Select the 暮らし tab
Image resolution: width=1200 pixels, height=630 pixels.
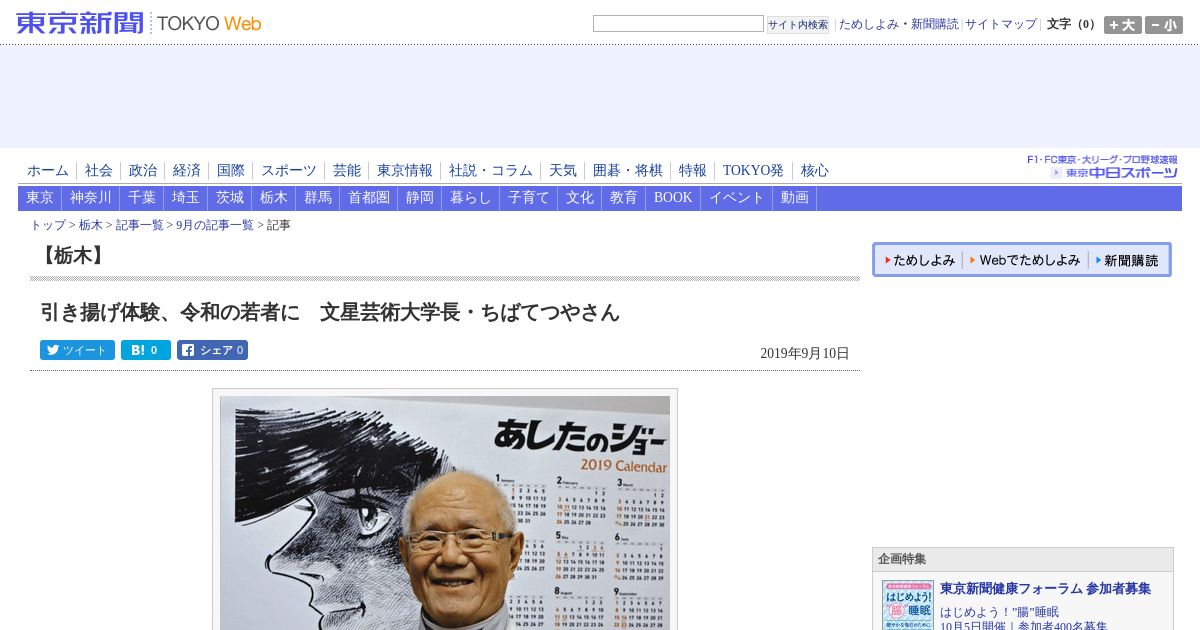[471, 198]
